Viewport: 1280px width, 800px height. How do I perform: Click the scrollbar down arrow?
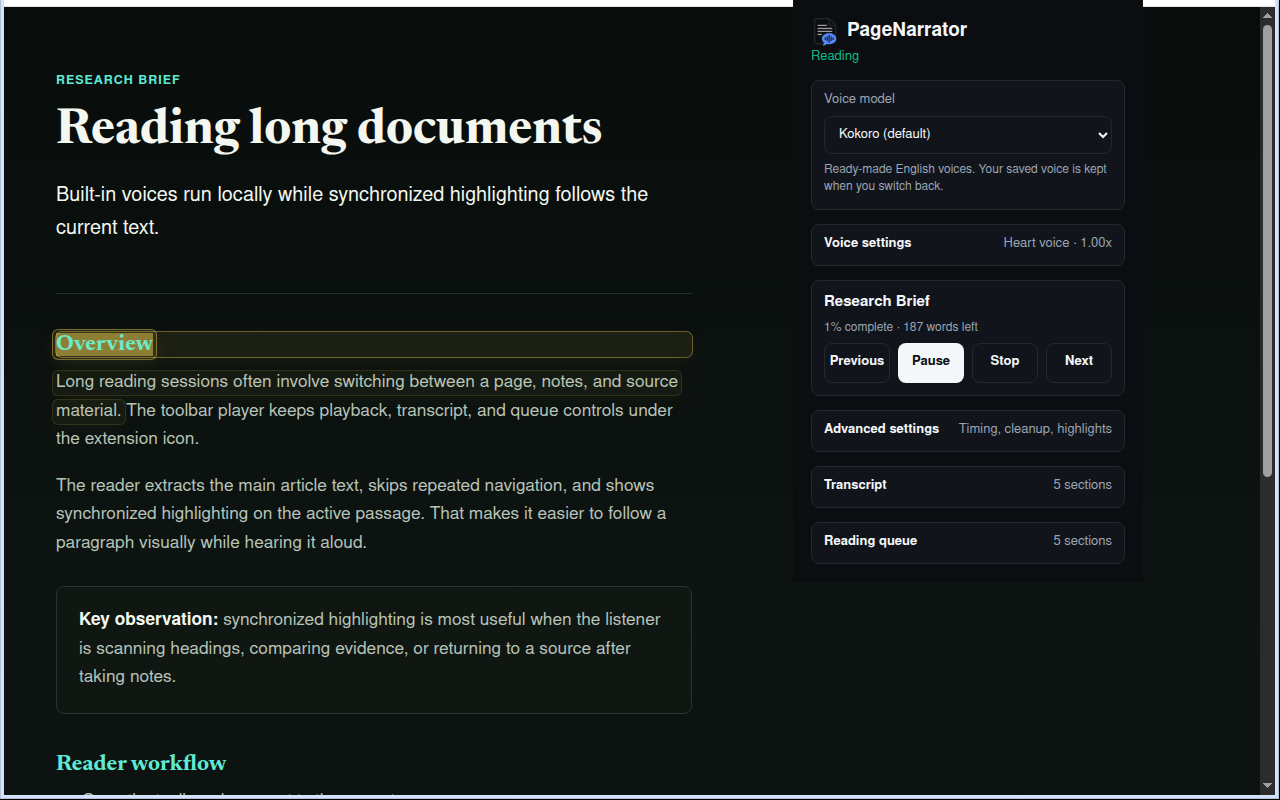tap(1267, 785)
